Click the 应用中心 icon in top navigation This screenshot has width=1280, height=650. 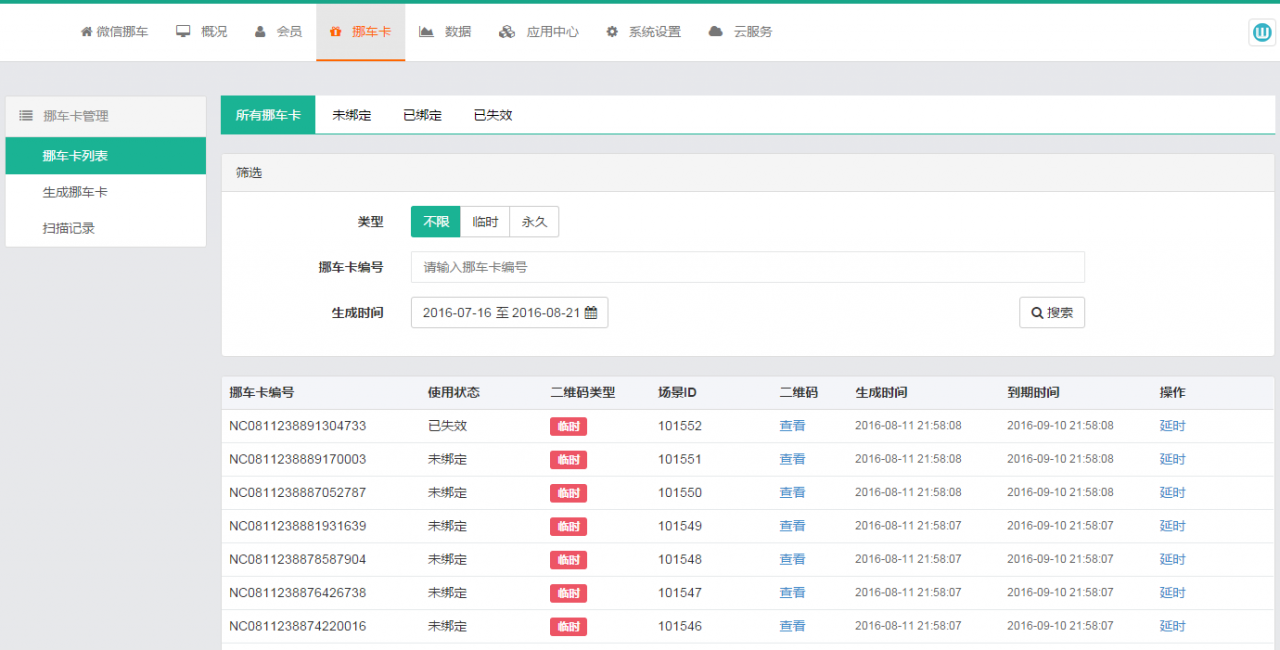(x=505, y=31)
